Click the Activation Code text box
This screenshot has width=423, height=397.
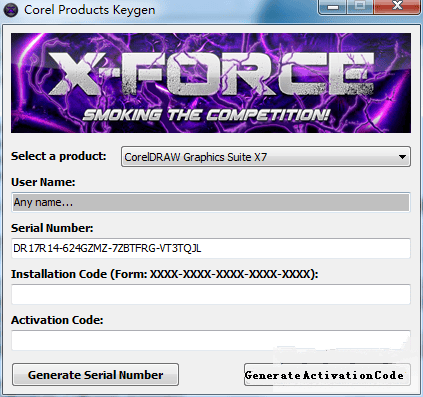pos(211,340)
